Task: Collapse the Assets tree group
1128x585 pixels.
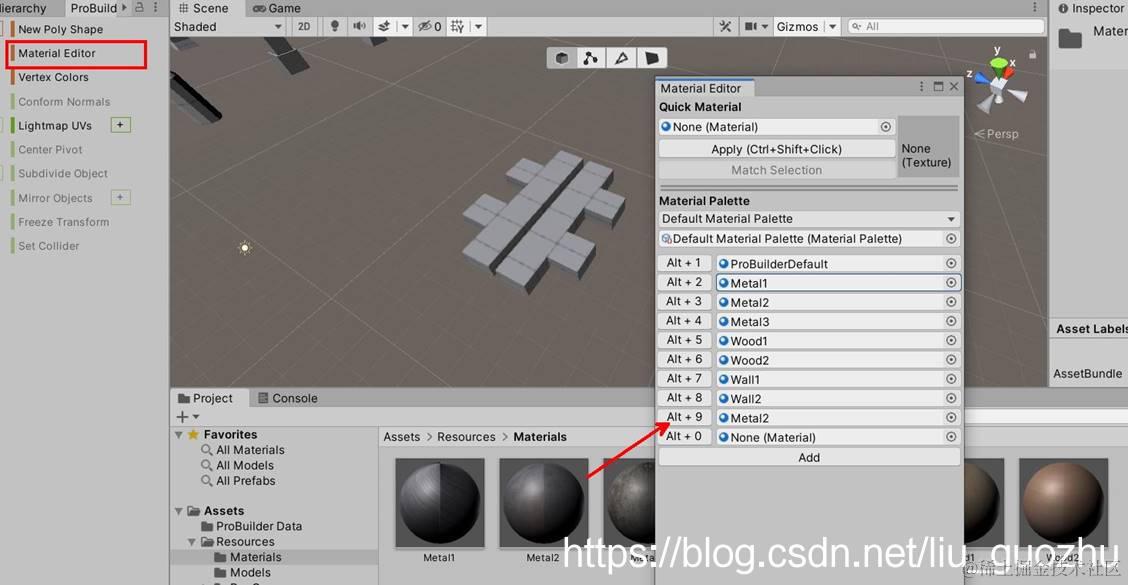Action: click(x=179, y=511)
